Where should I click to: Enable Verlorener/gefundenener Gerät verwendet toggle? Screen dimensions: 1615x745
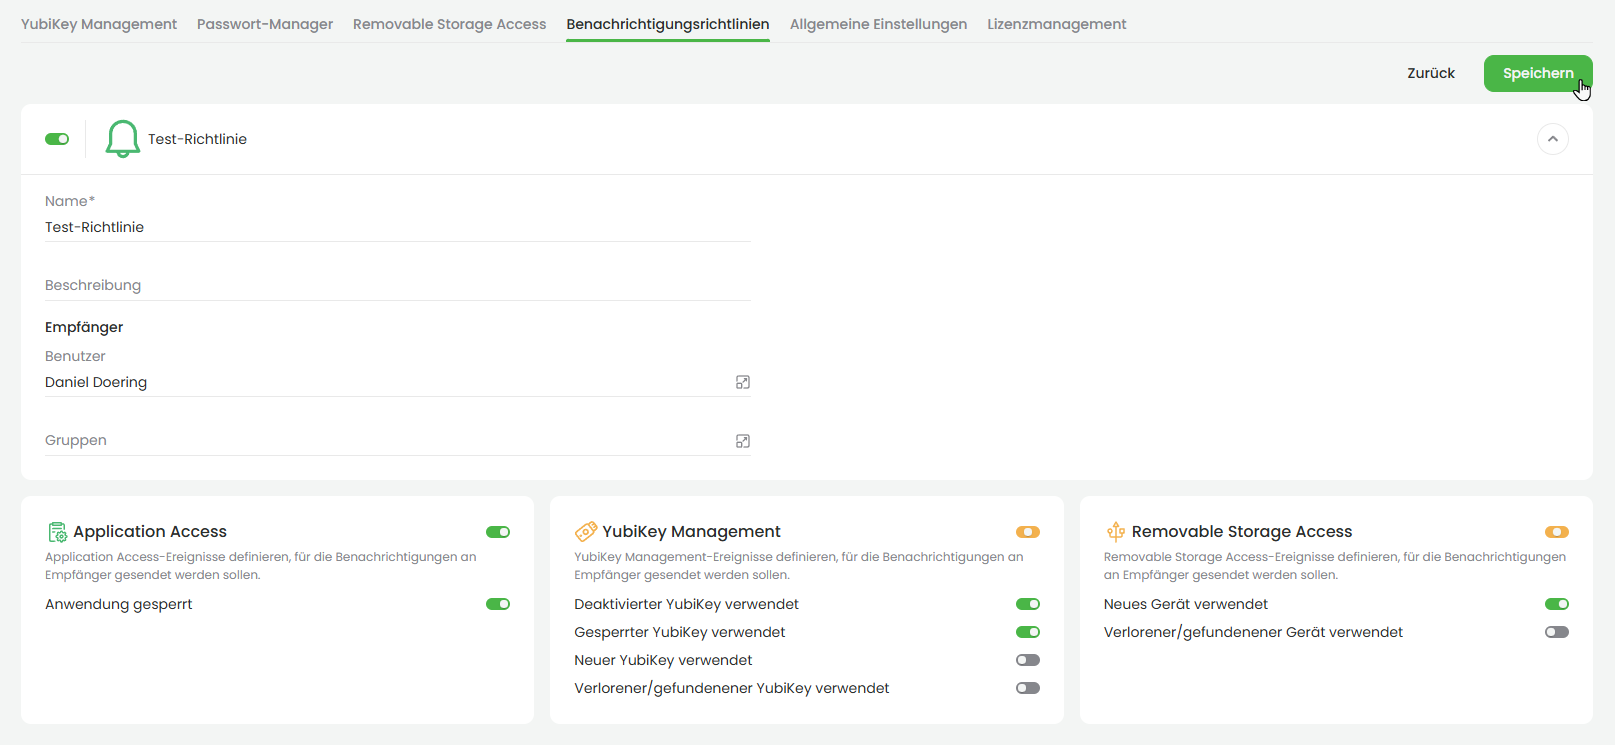1556,632
